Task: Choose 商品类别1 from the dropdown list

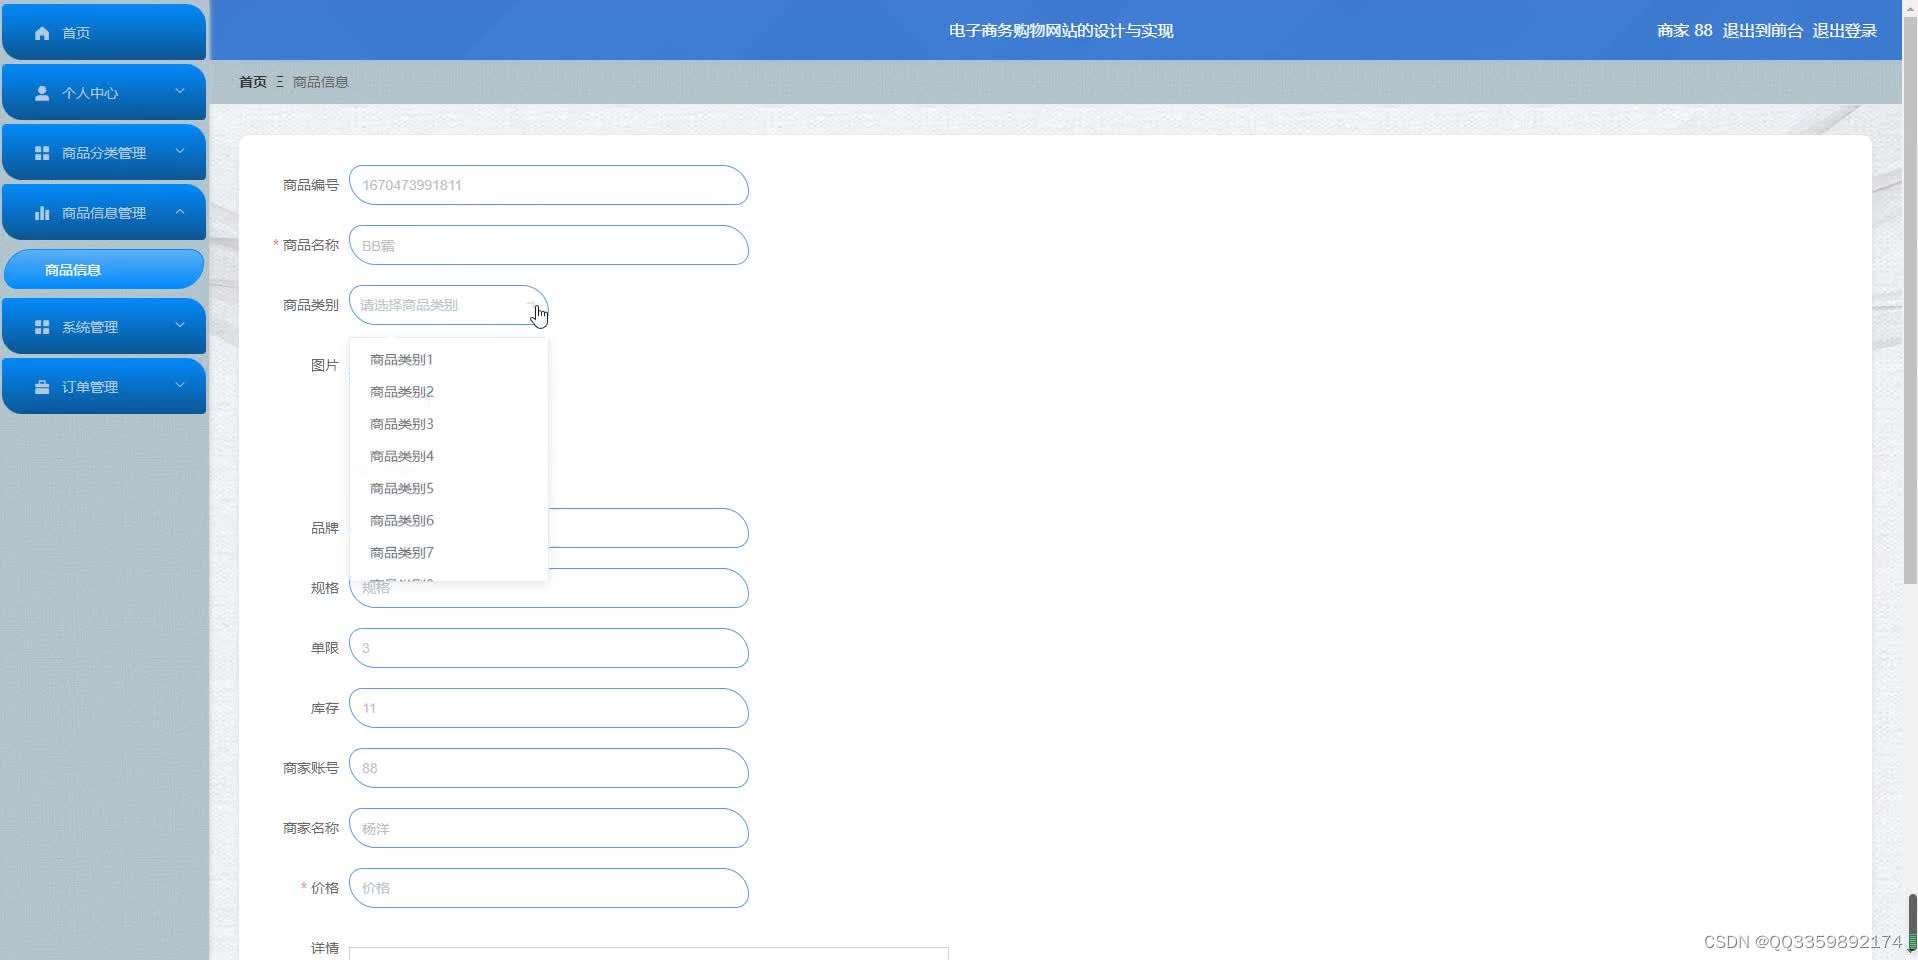Action: pyautogui.click(x=448, y=360)
